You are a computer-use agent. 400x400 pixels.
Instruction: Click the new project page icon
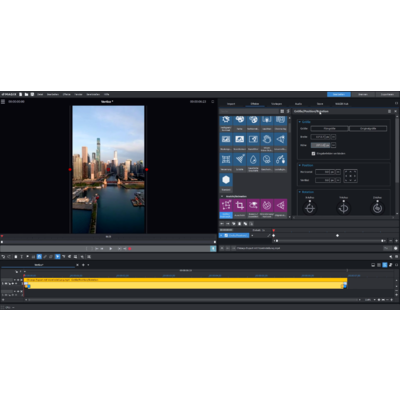click(x=21, y=94)
